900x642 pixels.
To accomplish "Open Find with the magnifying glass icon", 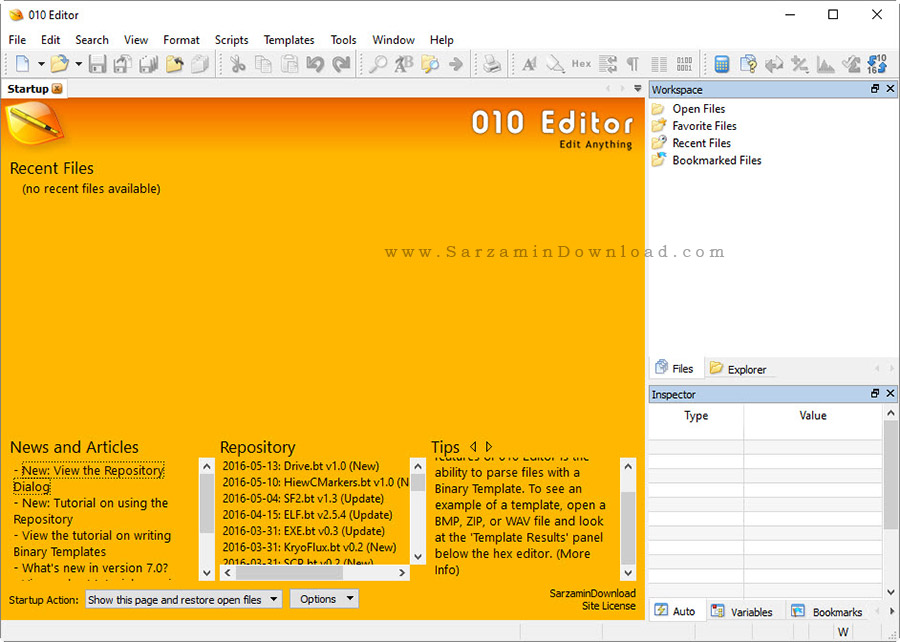I will (x=377, y=64).
